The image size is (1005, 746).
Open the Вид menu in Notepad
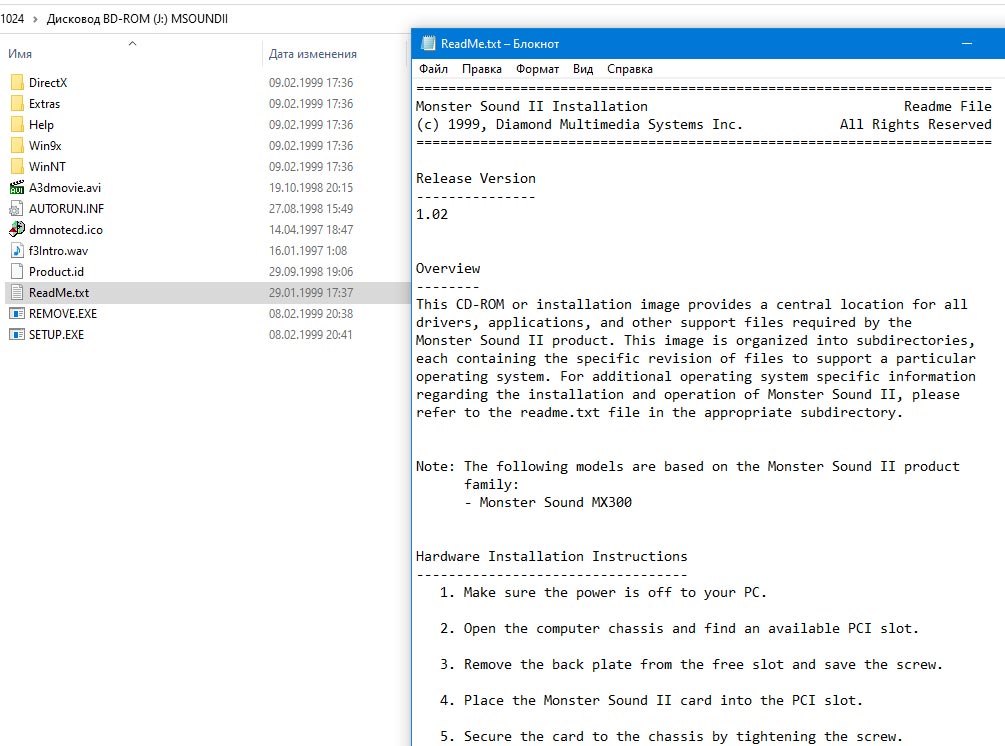pos(583,69)
